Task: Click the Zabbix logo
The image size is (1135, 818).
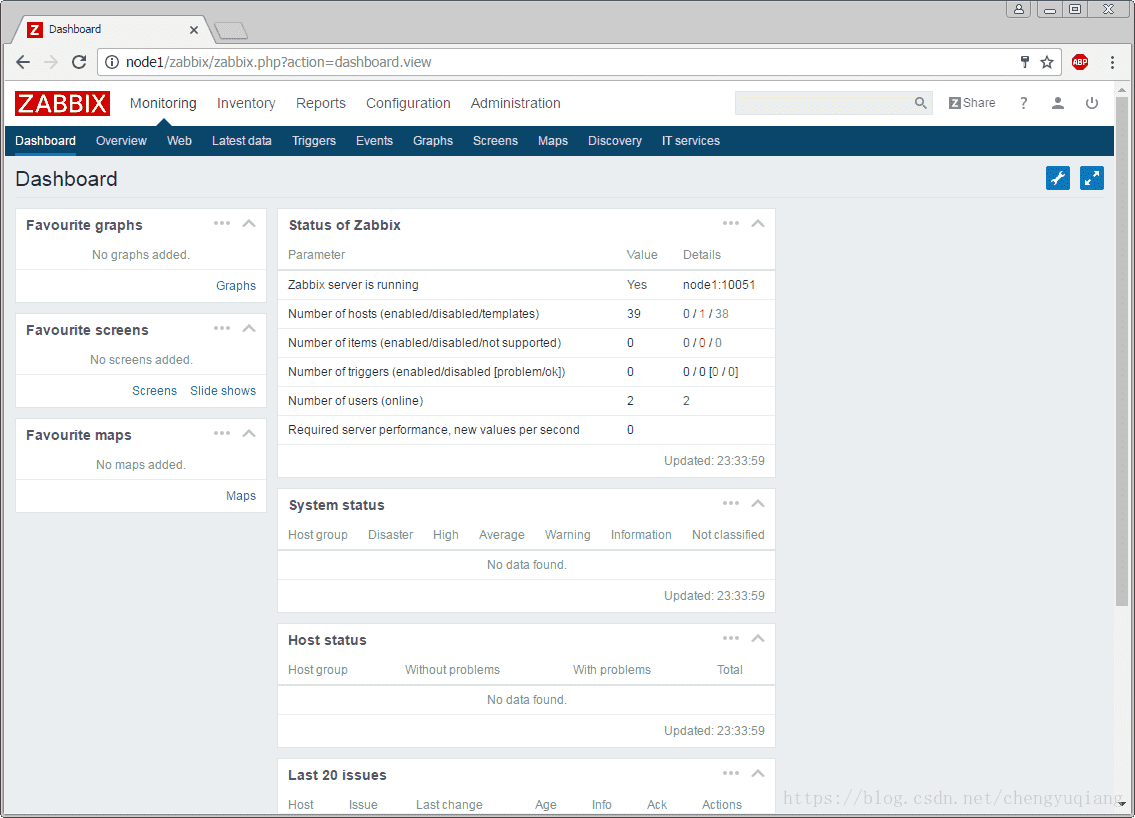Action: [x=62, y=104]
